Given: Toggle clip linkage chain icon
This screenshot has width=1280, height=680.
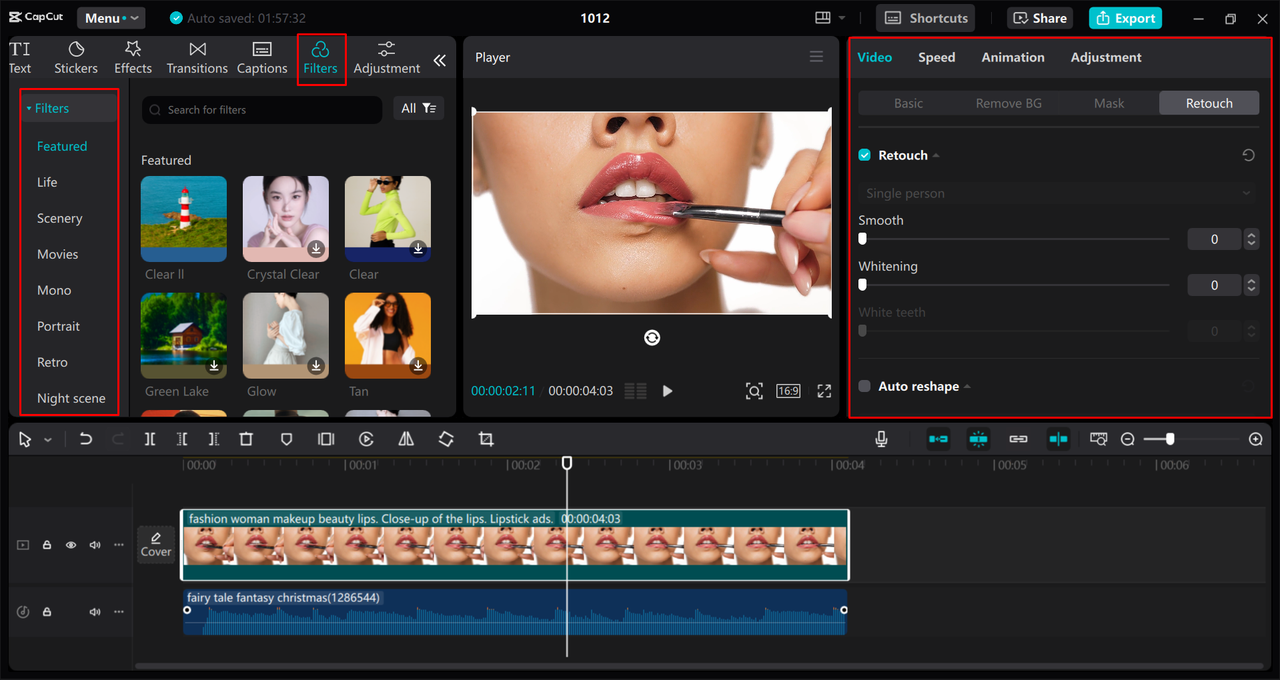Looking at the screenshot, I should click(1018, 439).
